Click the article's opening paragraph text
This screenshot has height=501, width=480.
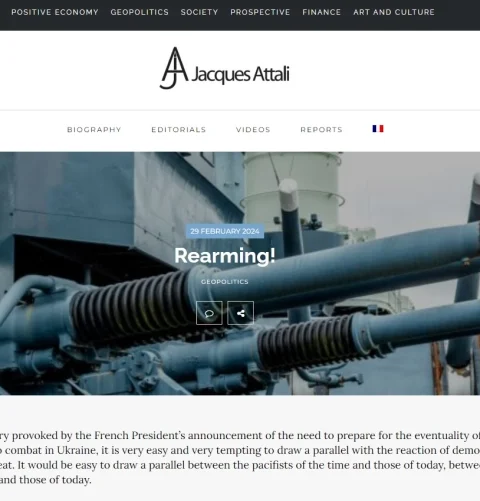[240, 457]
